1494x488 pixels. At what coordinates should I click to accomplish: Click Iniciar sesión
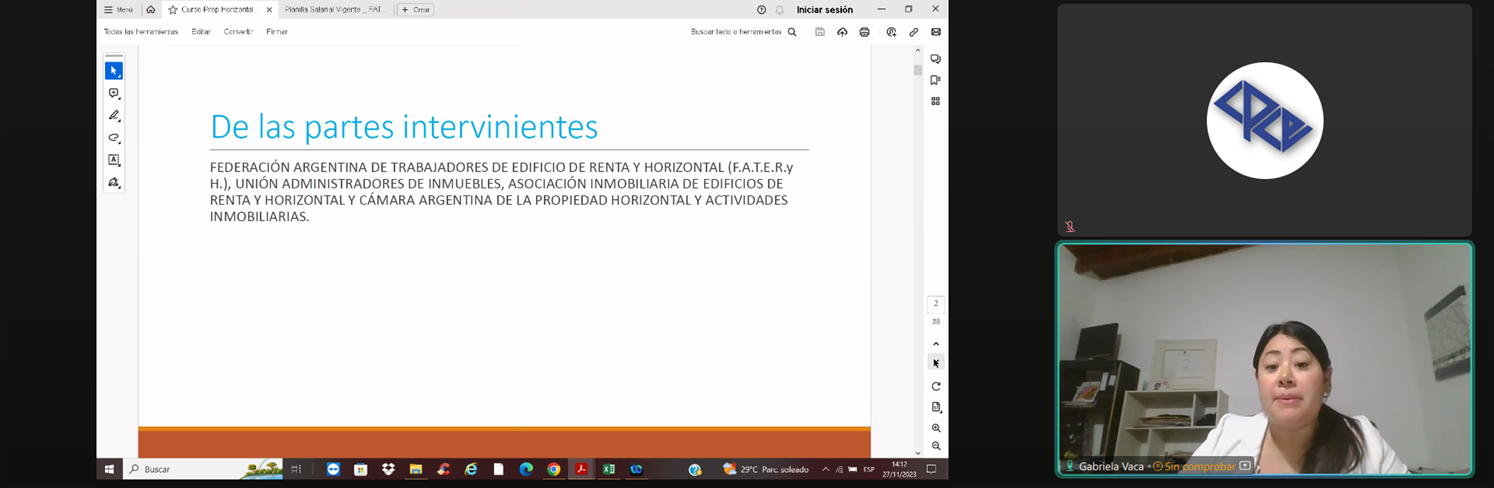click(825, 9)
